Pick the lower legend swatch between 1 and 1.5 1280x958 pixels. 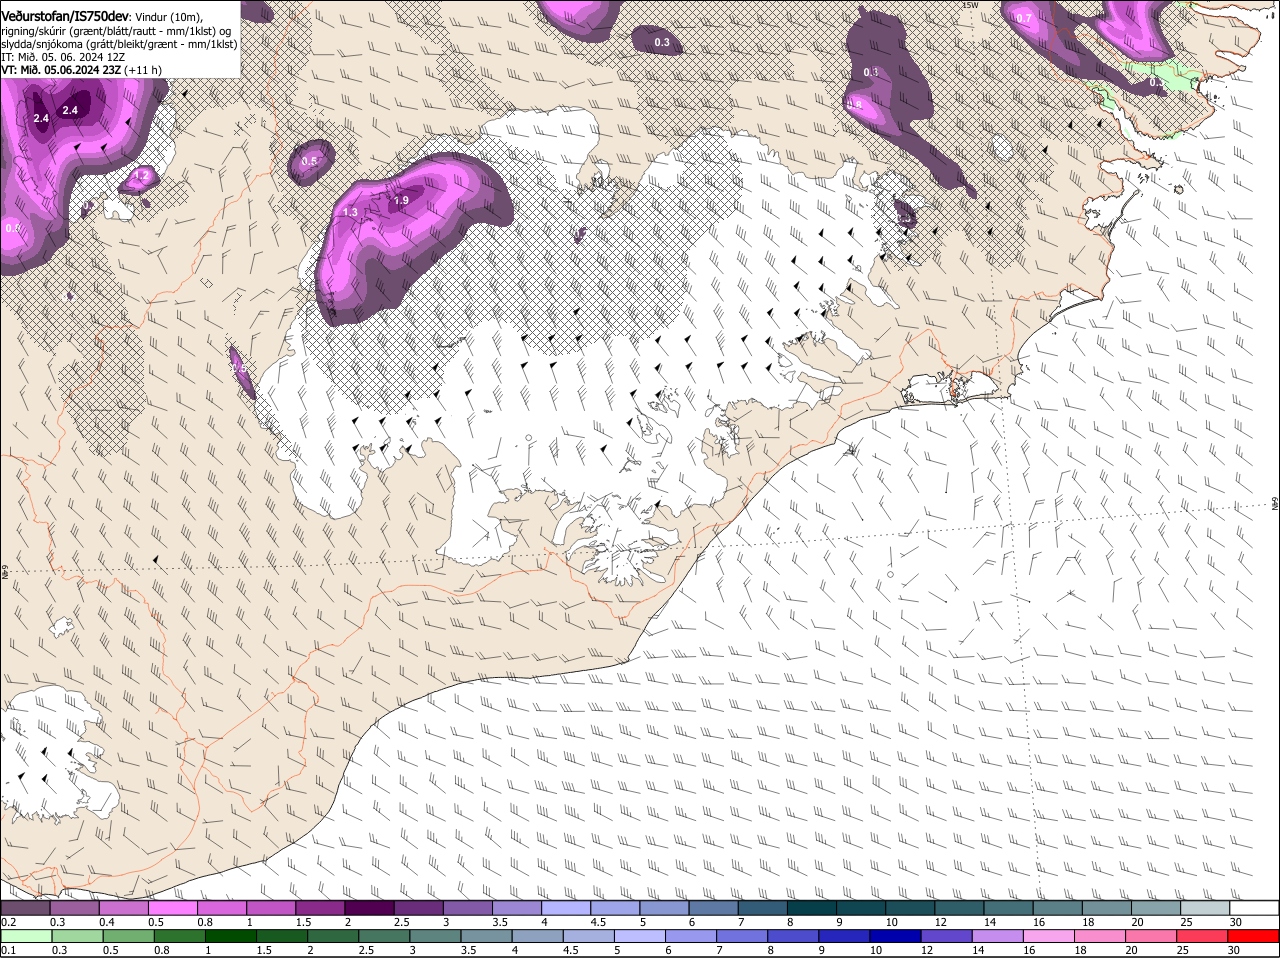[x=230, y=936]
